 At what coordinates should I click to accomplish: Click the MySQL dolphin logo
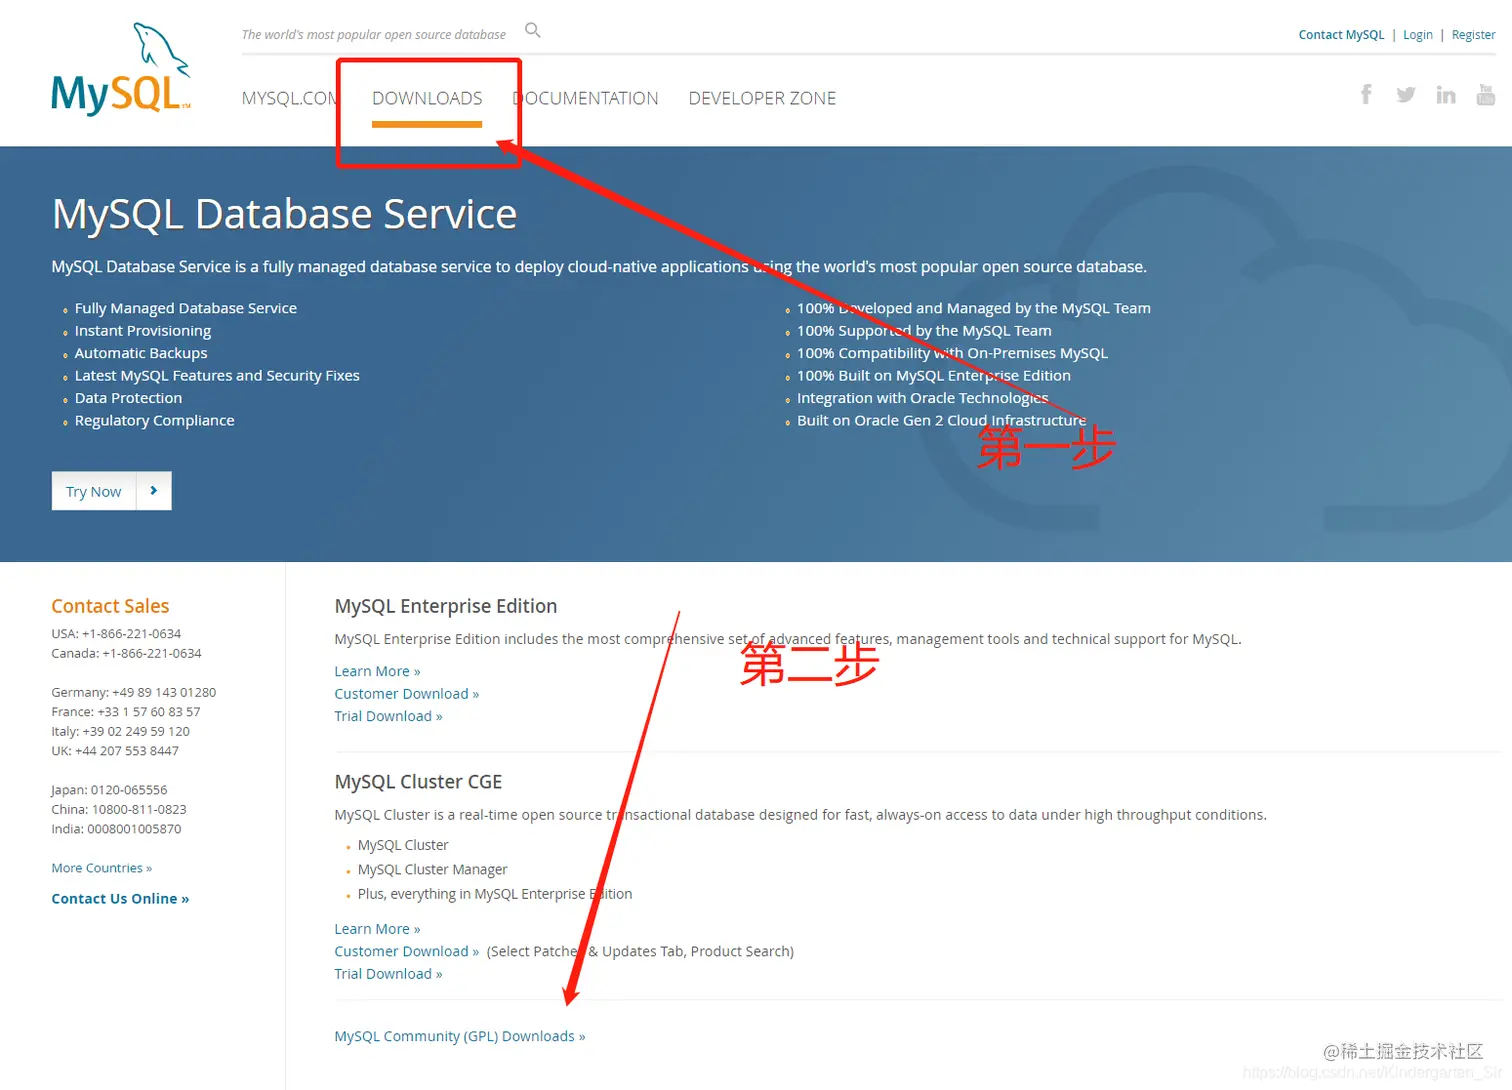tap(120, 70)
